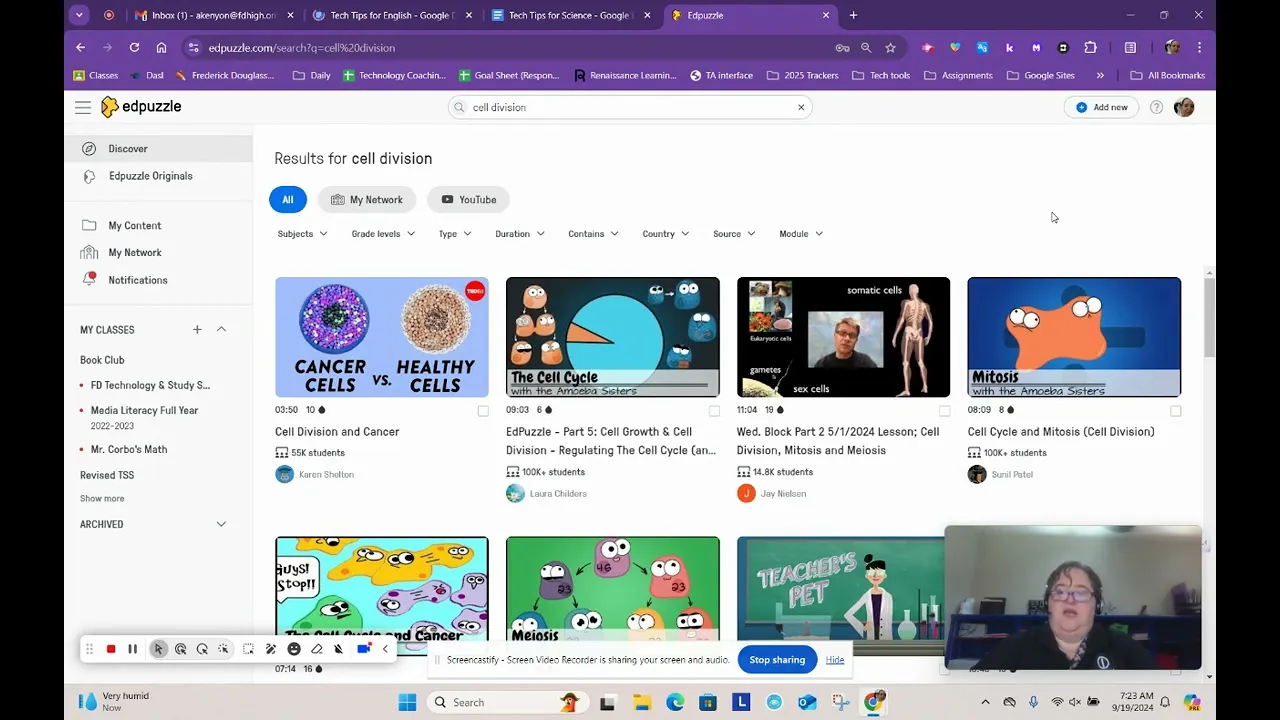1280x720 pixels.
Task: Open the Edpuzzle help question-mark icon
Action: [1156, 107]
